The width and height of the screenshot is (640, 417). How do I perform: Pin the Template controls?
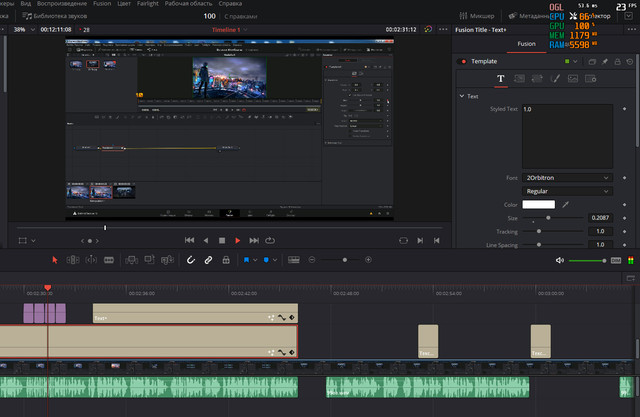click(604, 62)
